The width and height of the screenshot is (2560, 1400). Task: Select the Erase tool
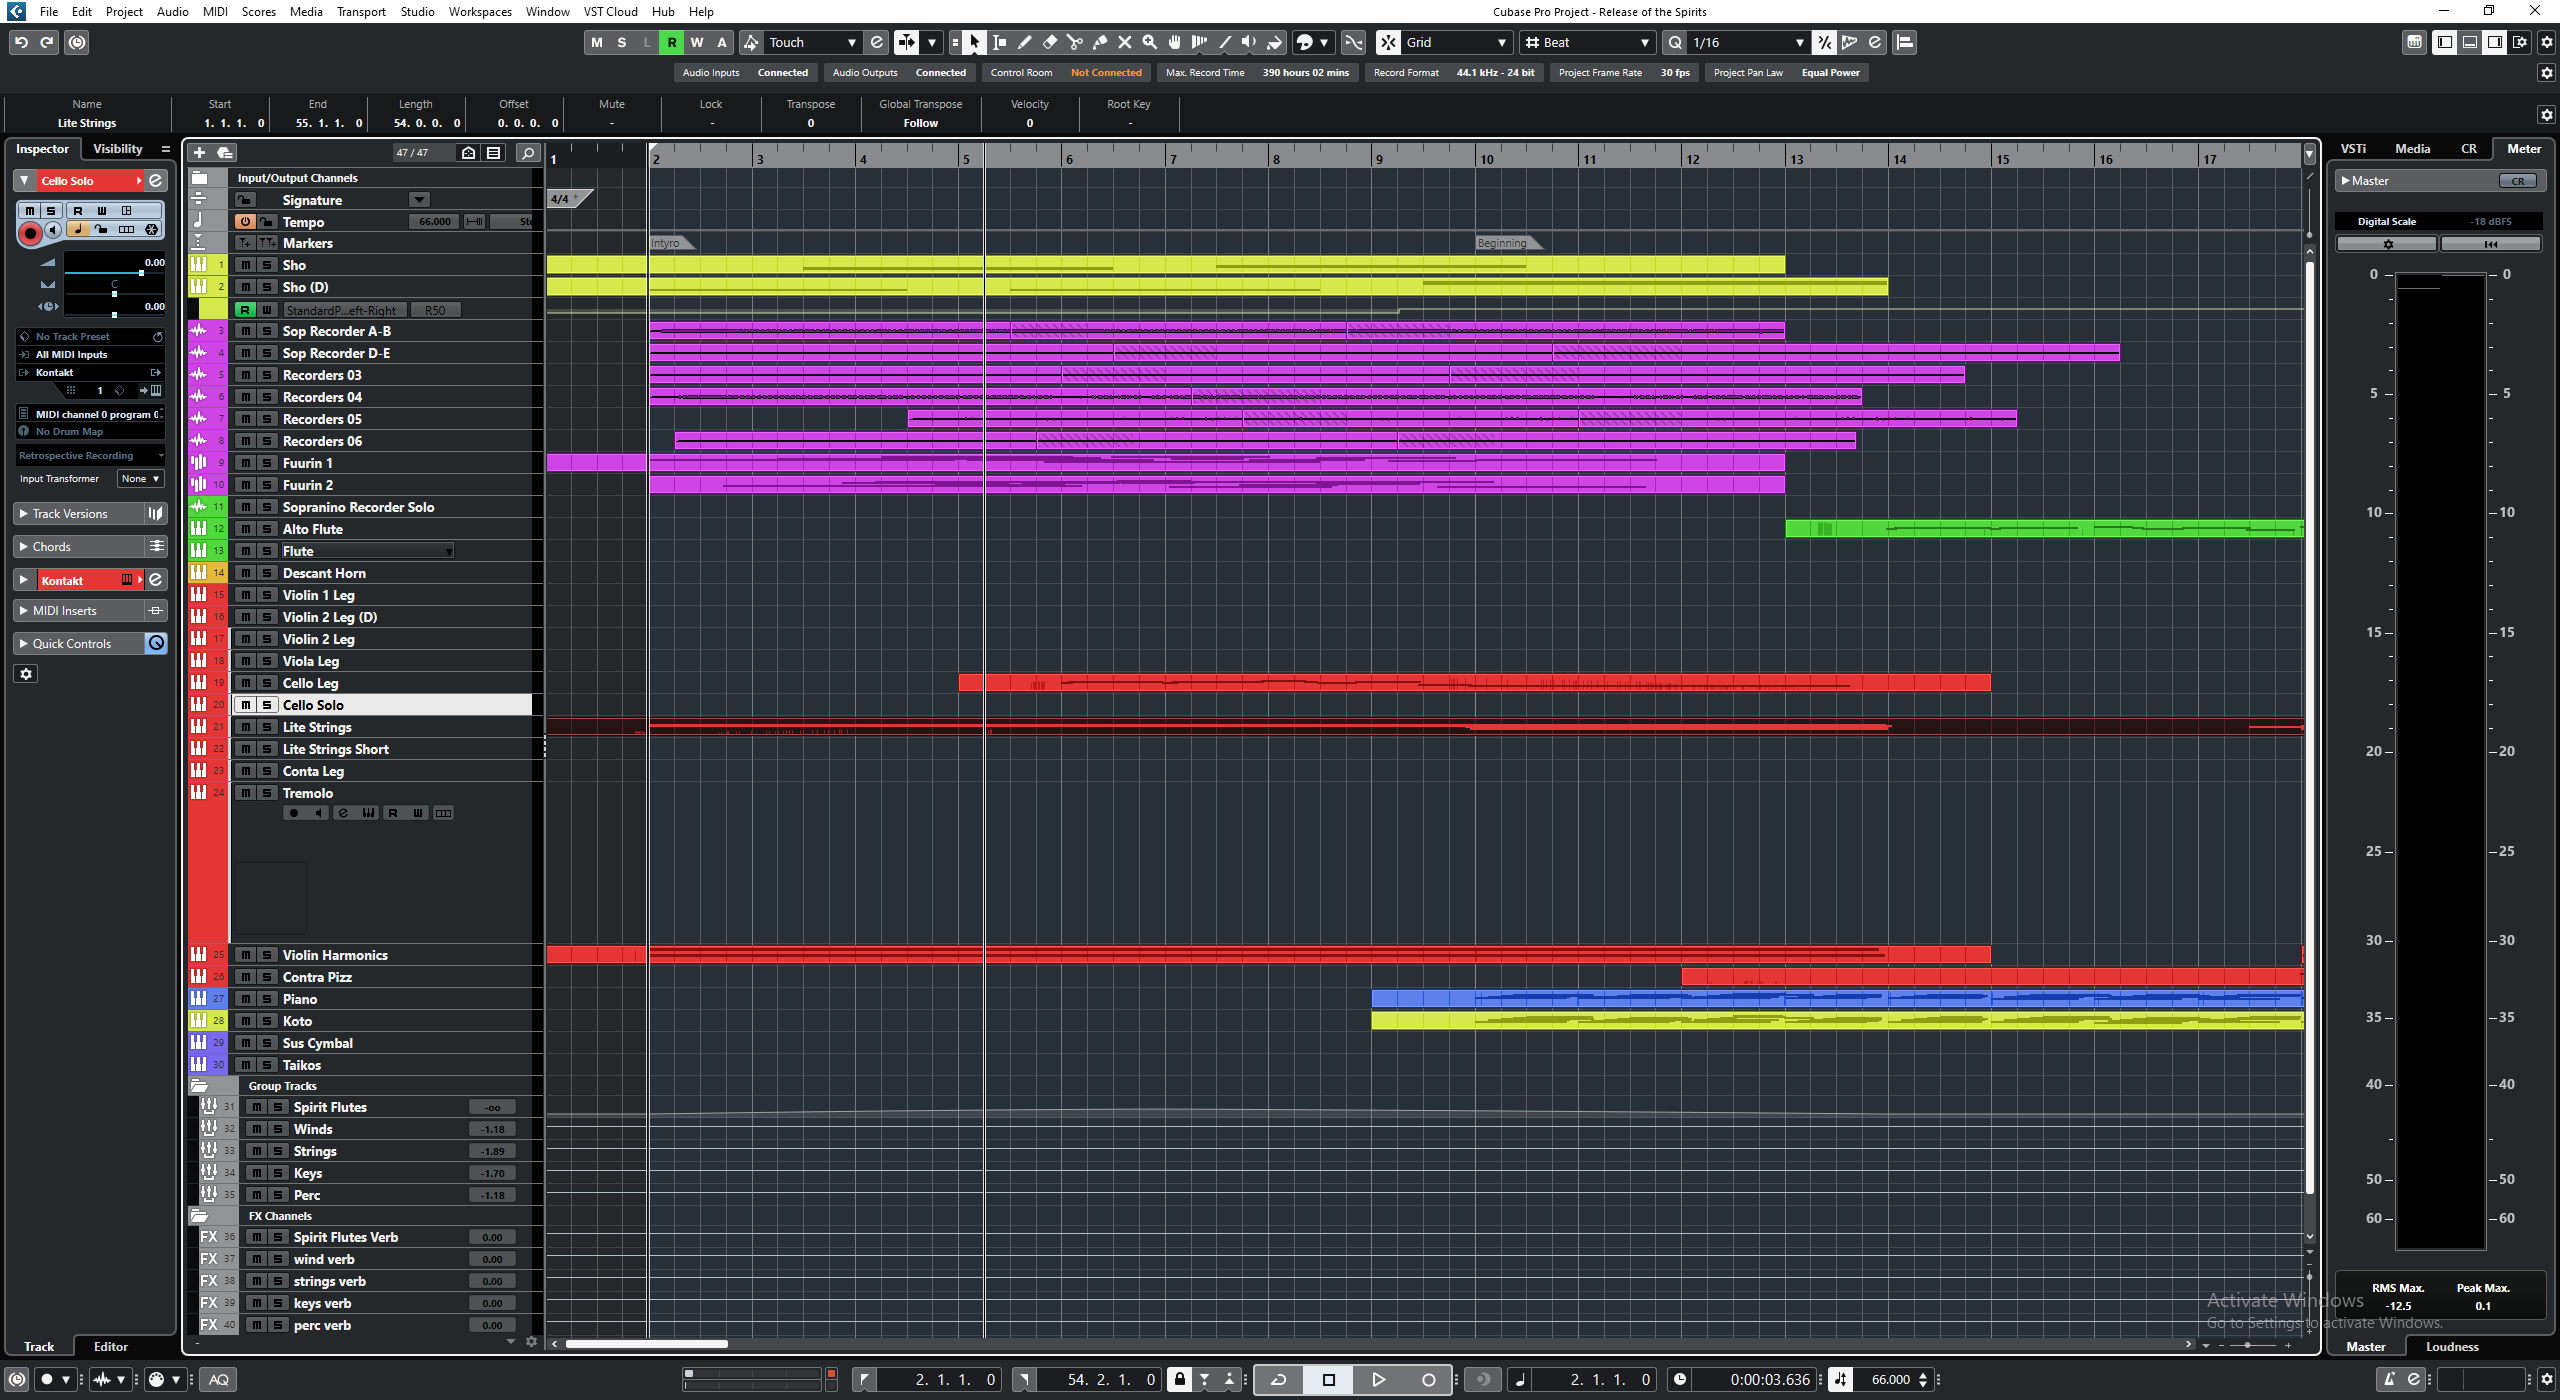[x=1049, y=42]
